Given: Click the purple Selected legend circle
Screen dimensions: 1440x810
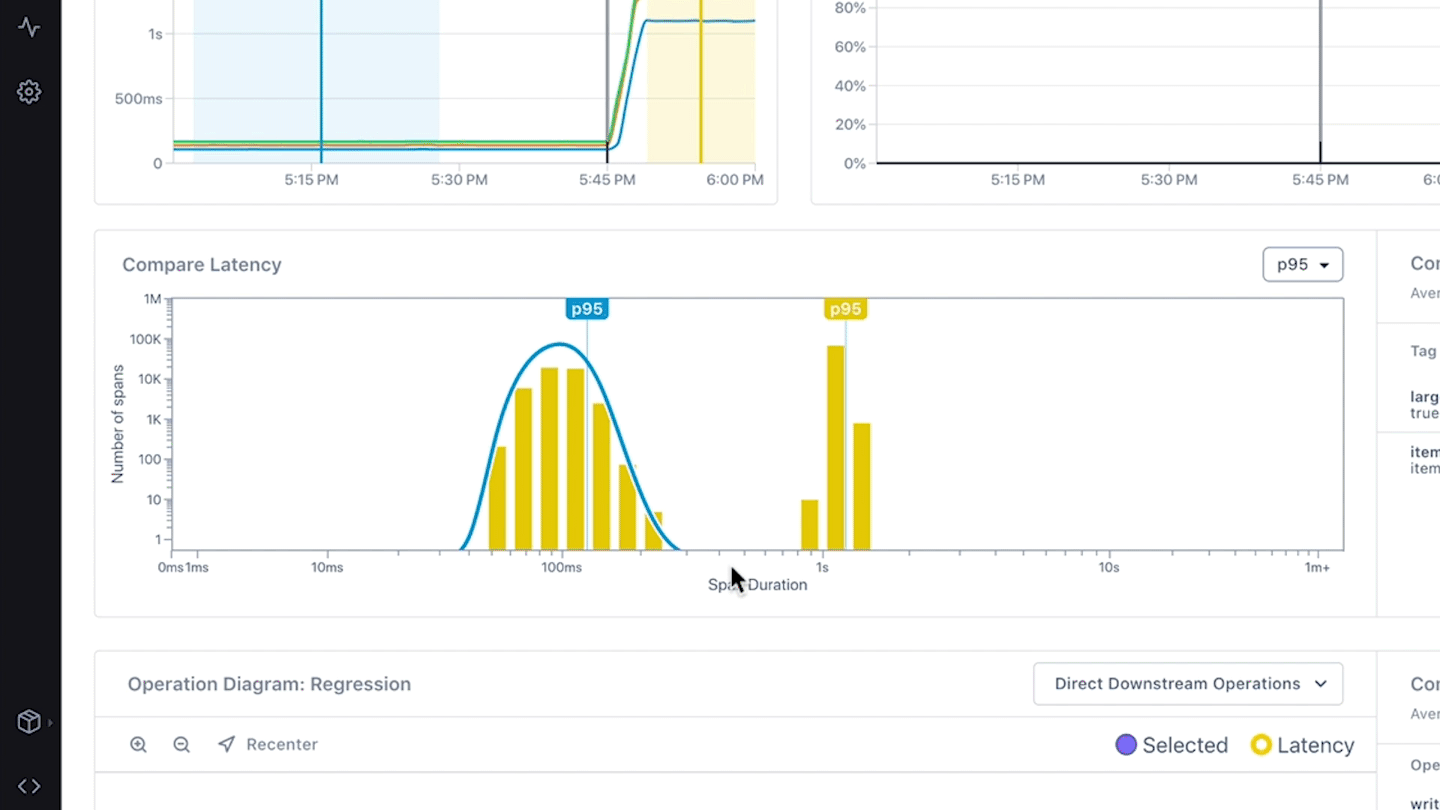Looking at the screenshot, I should tap(1126, 745).
